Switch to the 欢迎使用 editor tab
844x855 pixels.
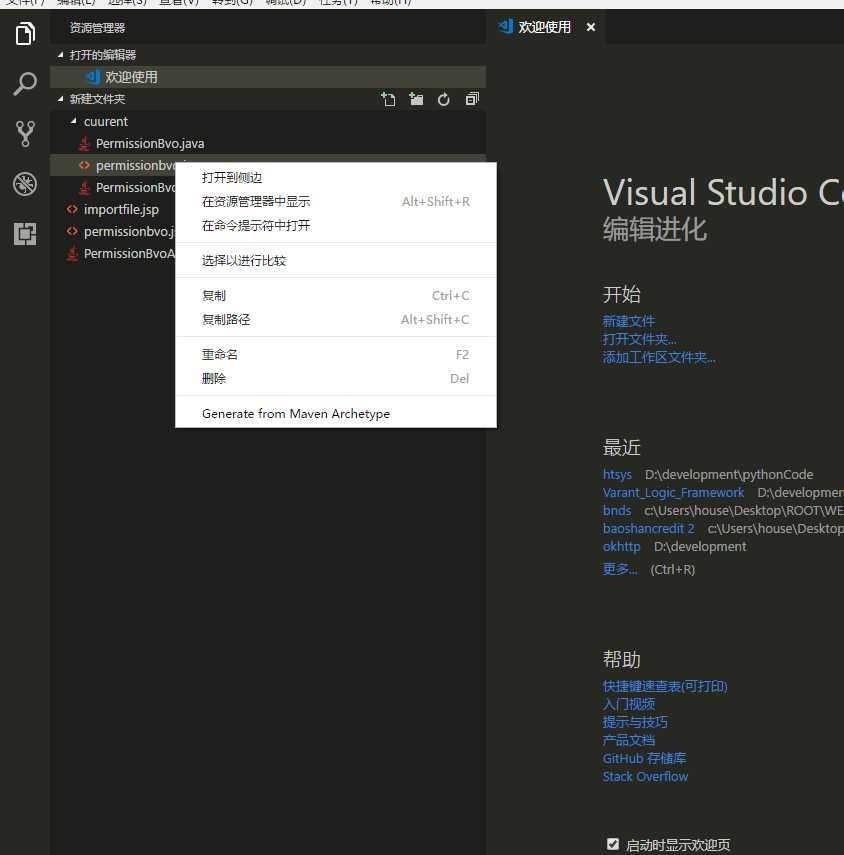point(544,27)
